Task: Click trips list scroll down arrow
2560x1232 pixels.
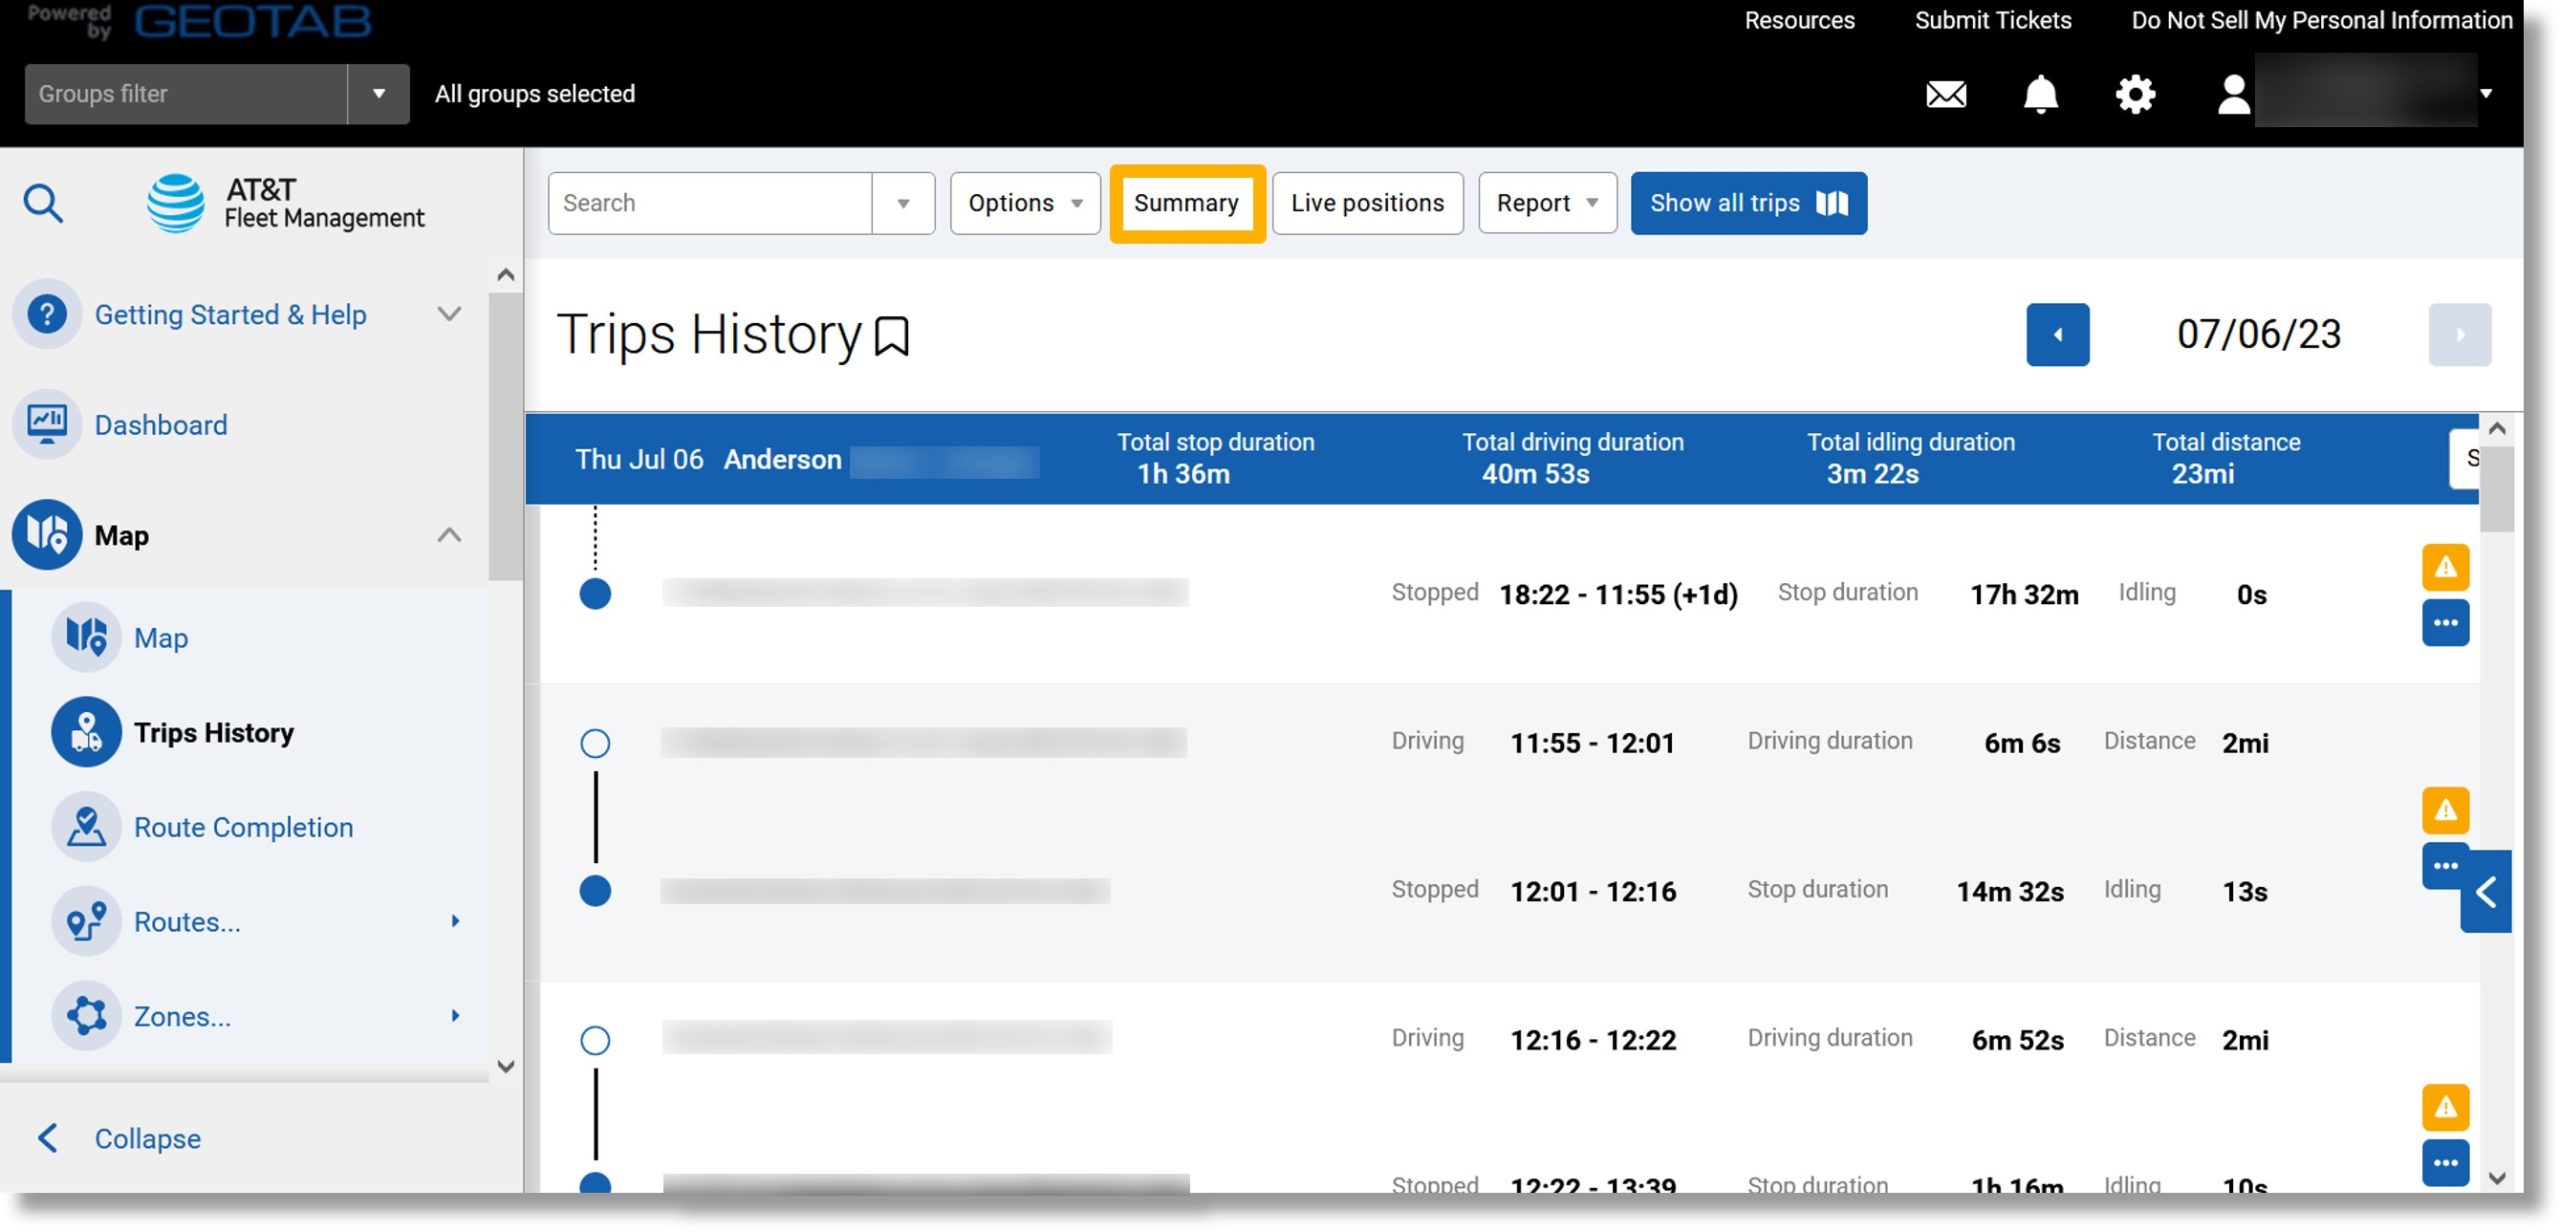Action: (2496, 1178)
